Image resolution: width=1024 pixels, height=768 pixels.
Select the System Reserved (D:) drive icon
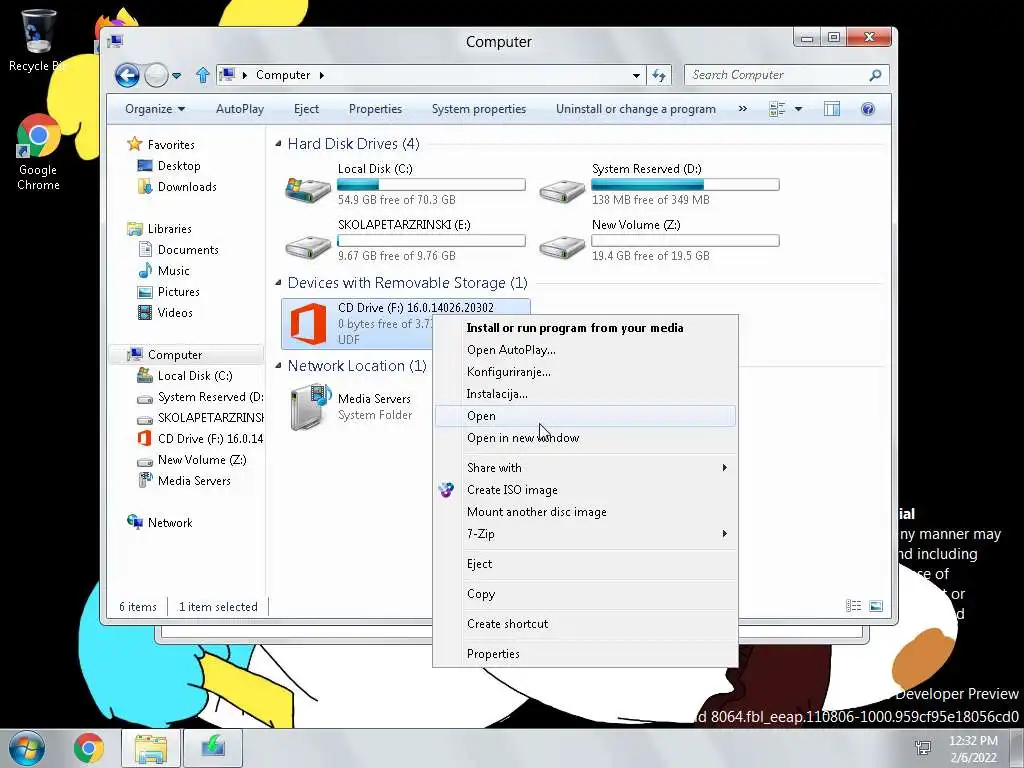click(x=562, y=190)
